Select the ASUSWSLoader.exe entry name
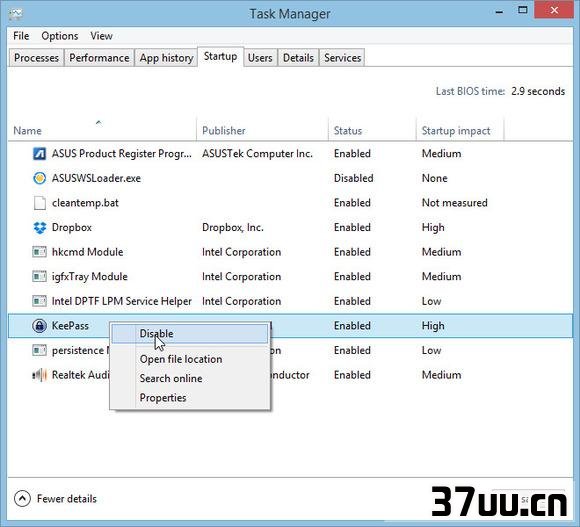Image resolution: width=580 pixels, height=527 pixels. [x=96, y=178]
